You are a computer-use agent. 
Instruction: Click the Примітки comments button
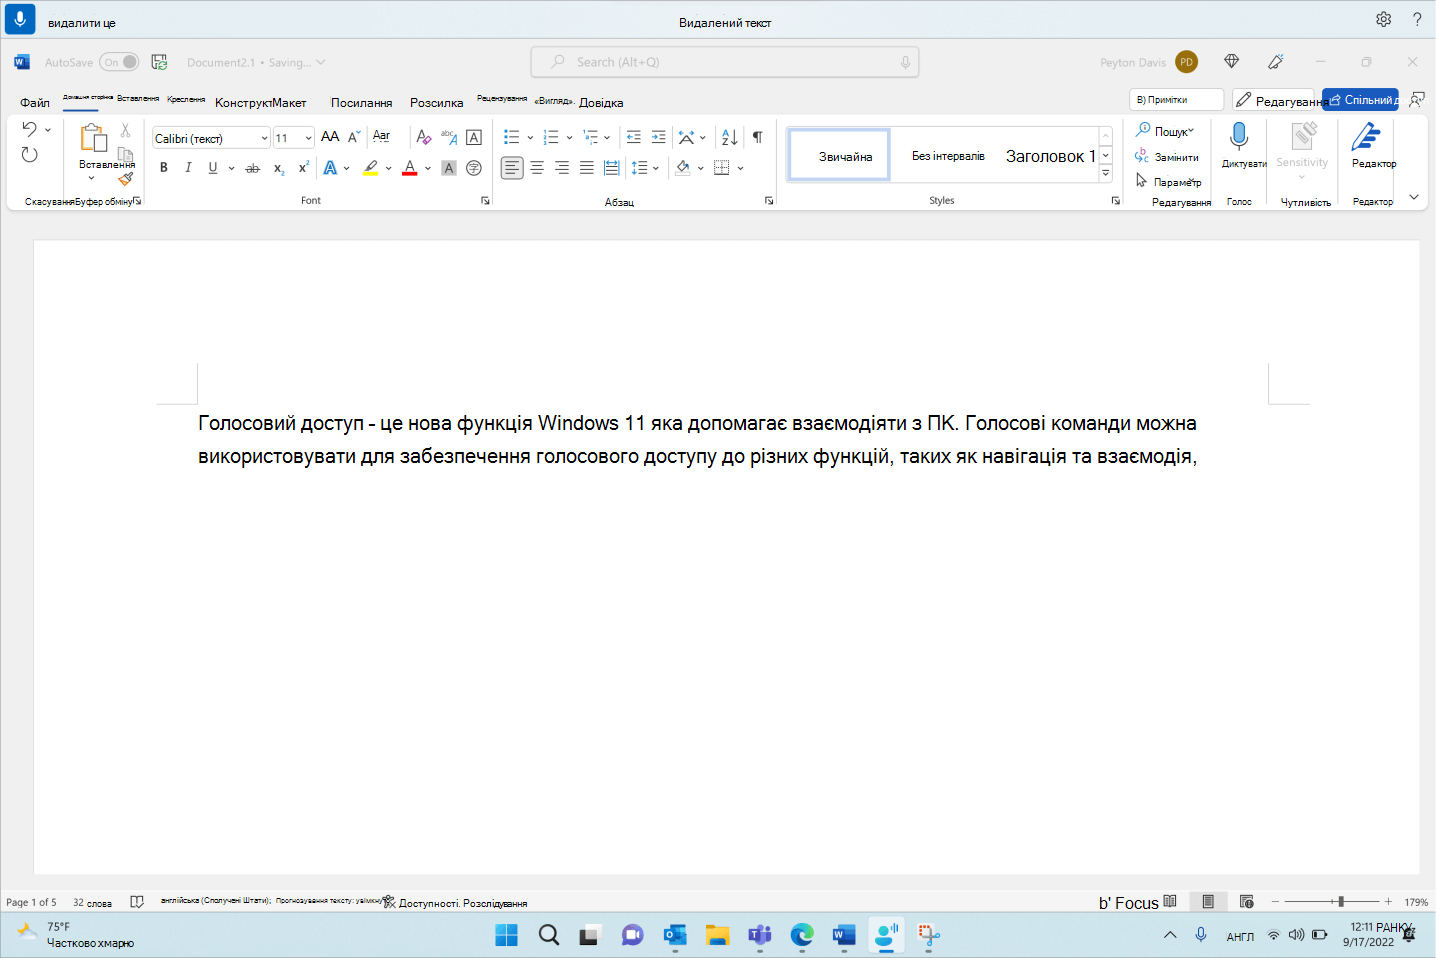tap(1176, 100)
